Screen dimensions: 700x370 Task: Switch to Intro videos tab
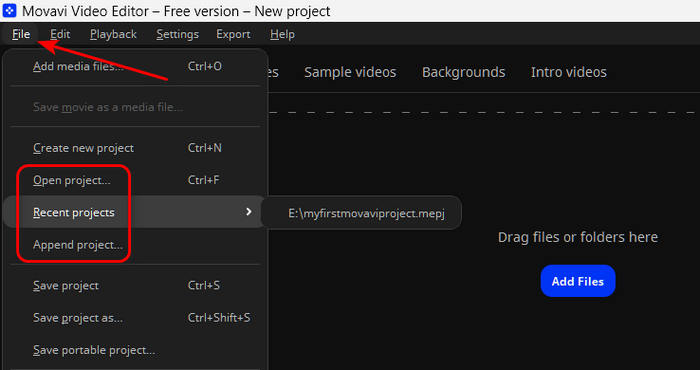click(x=569, y=72)
